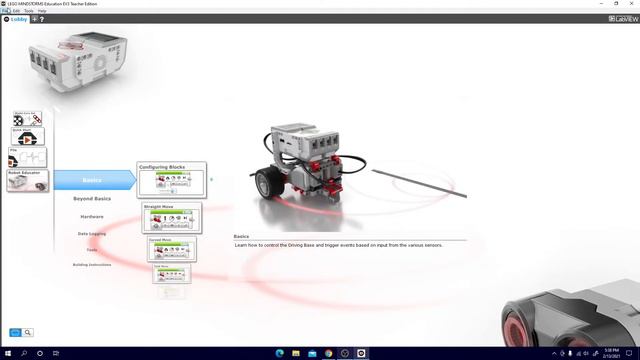Open the taskbar clock and date
640x360 pixels.
tap(612, 353)
